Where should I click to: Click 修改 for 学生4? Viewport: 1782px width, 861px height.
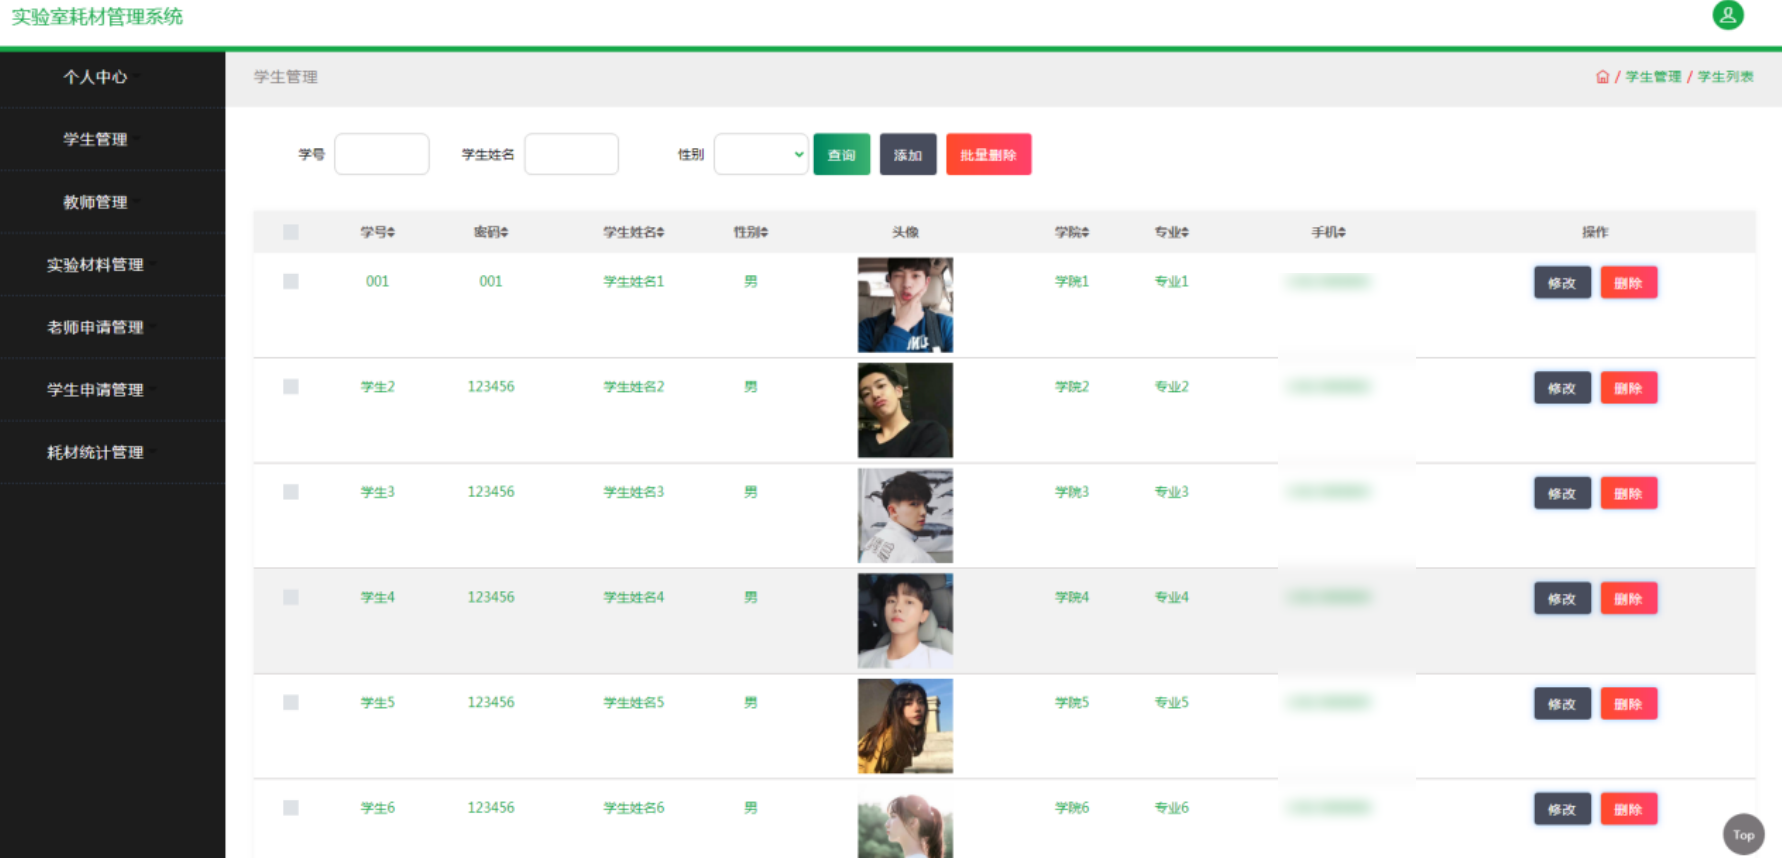(x=1562, y=598)
